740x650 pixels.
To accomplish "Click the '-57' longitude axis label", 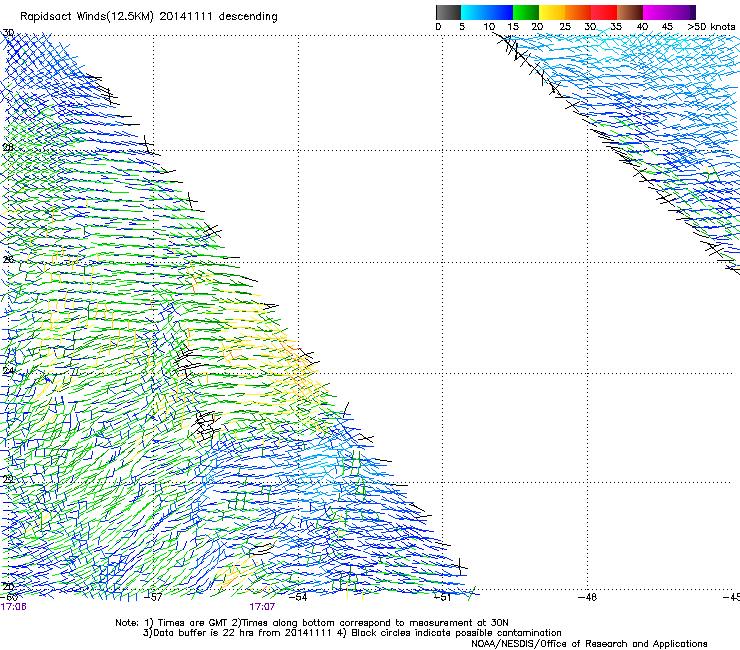I will coord(152,597).
